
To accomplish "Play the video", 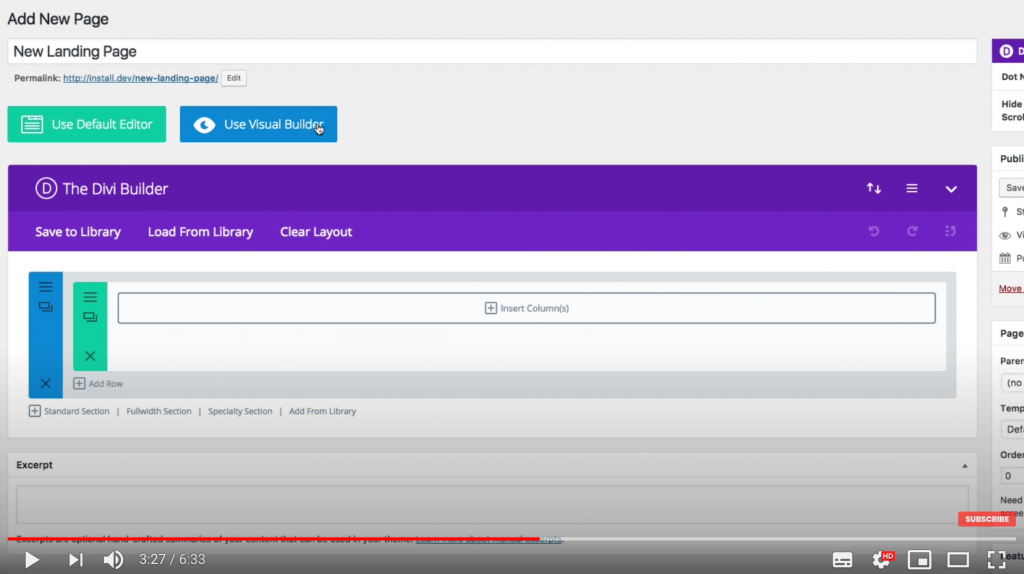I will point(31,560).
